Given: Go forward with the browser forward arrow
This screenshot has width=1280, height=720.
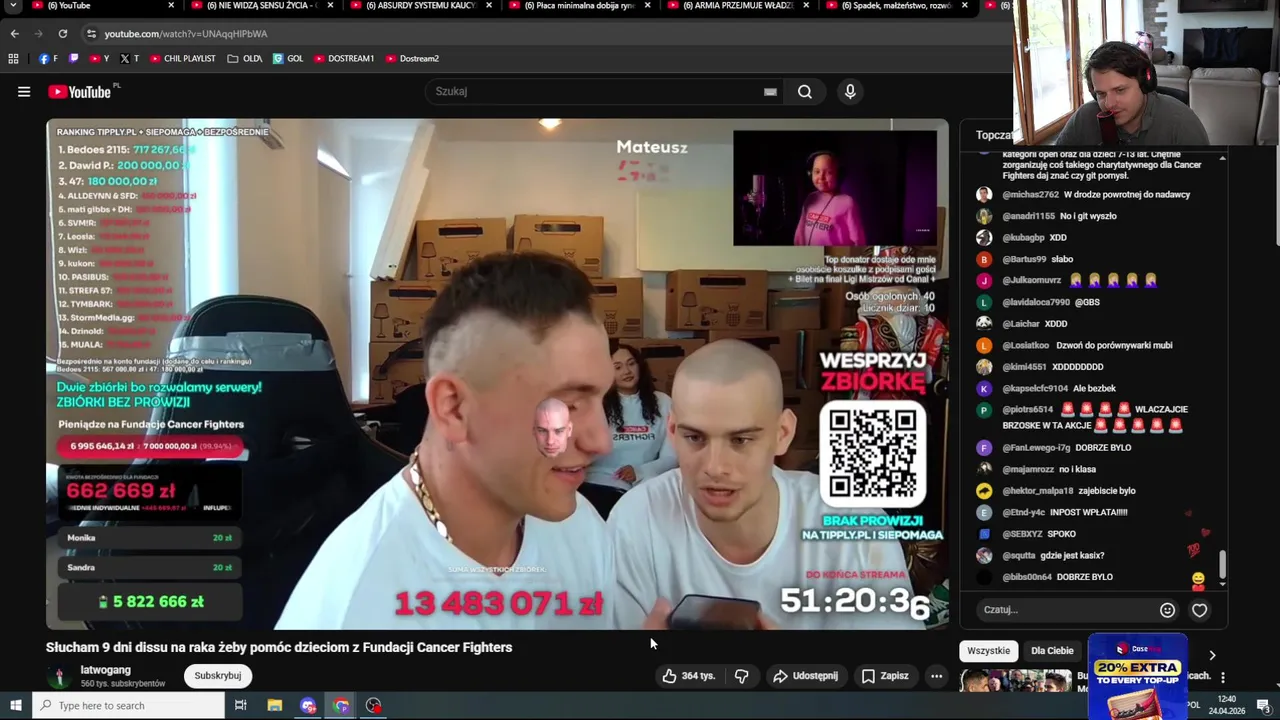Looking at the screenshot, I should [x=38, y=34].
